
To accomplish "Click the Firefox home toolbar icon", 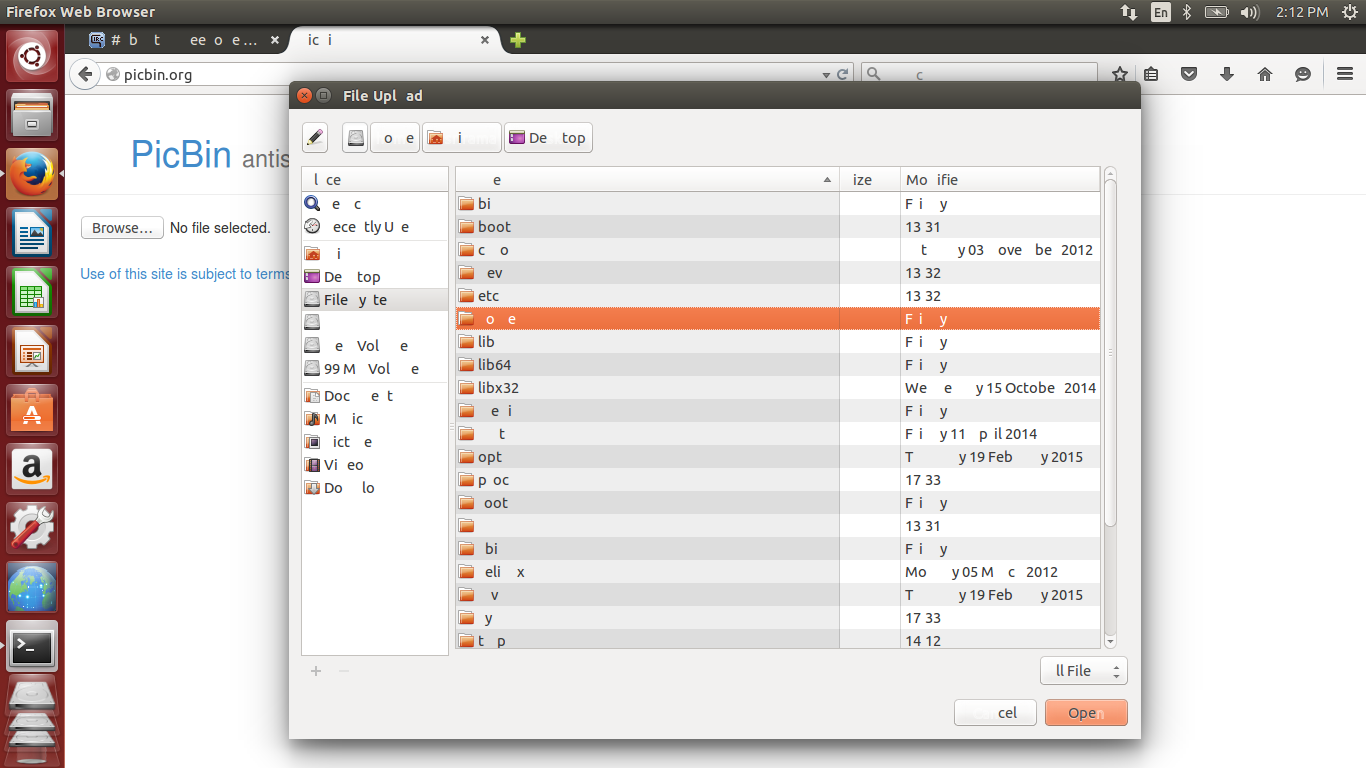I will click(x=1265, y=74).
